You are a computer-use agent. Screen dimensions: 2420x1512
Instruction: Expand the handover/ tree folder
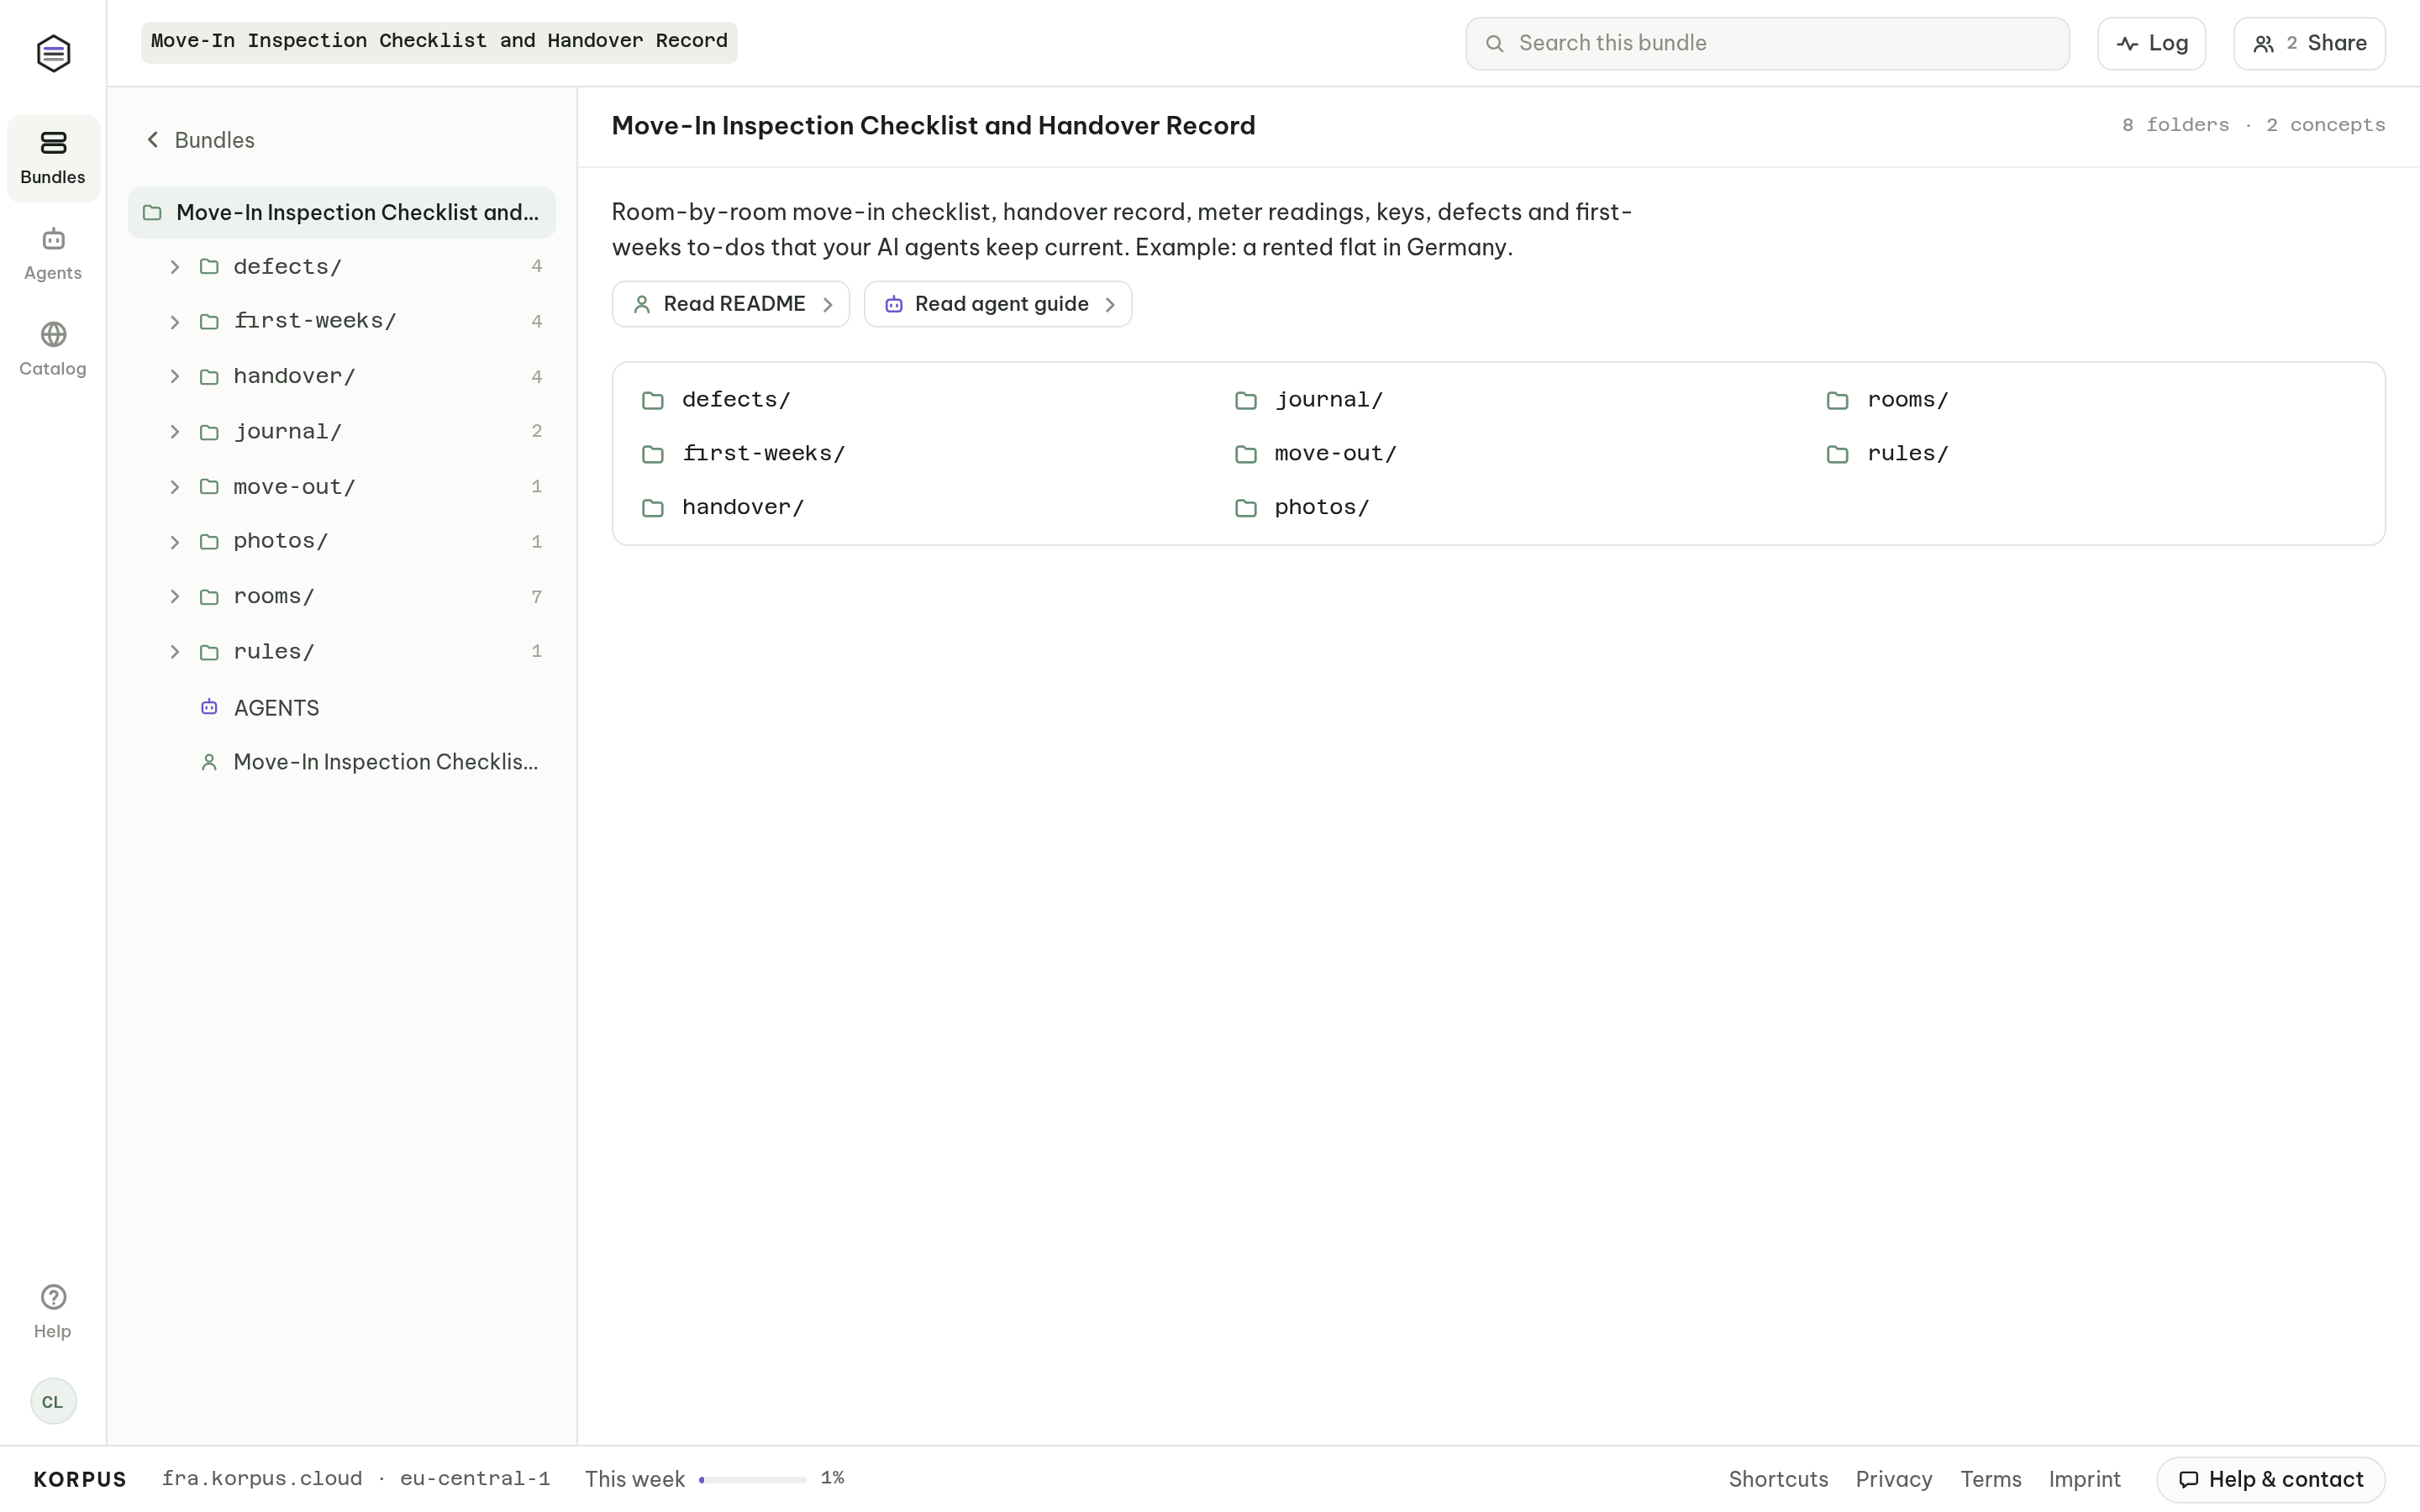click(175, 377)
